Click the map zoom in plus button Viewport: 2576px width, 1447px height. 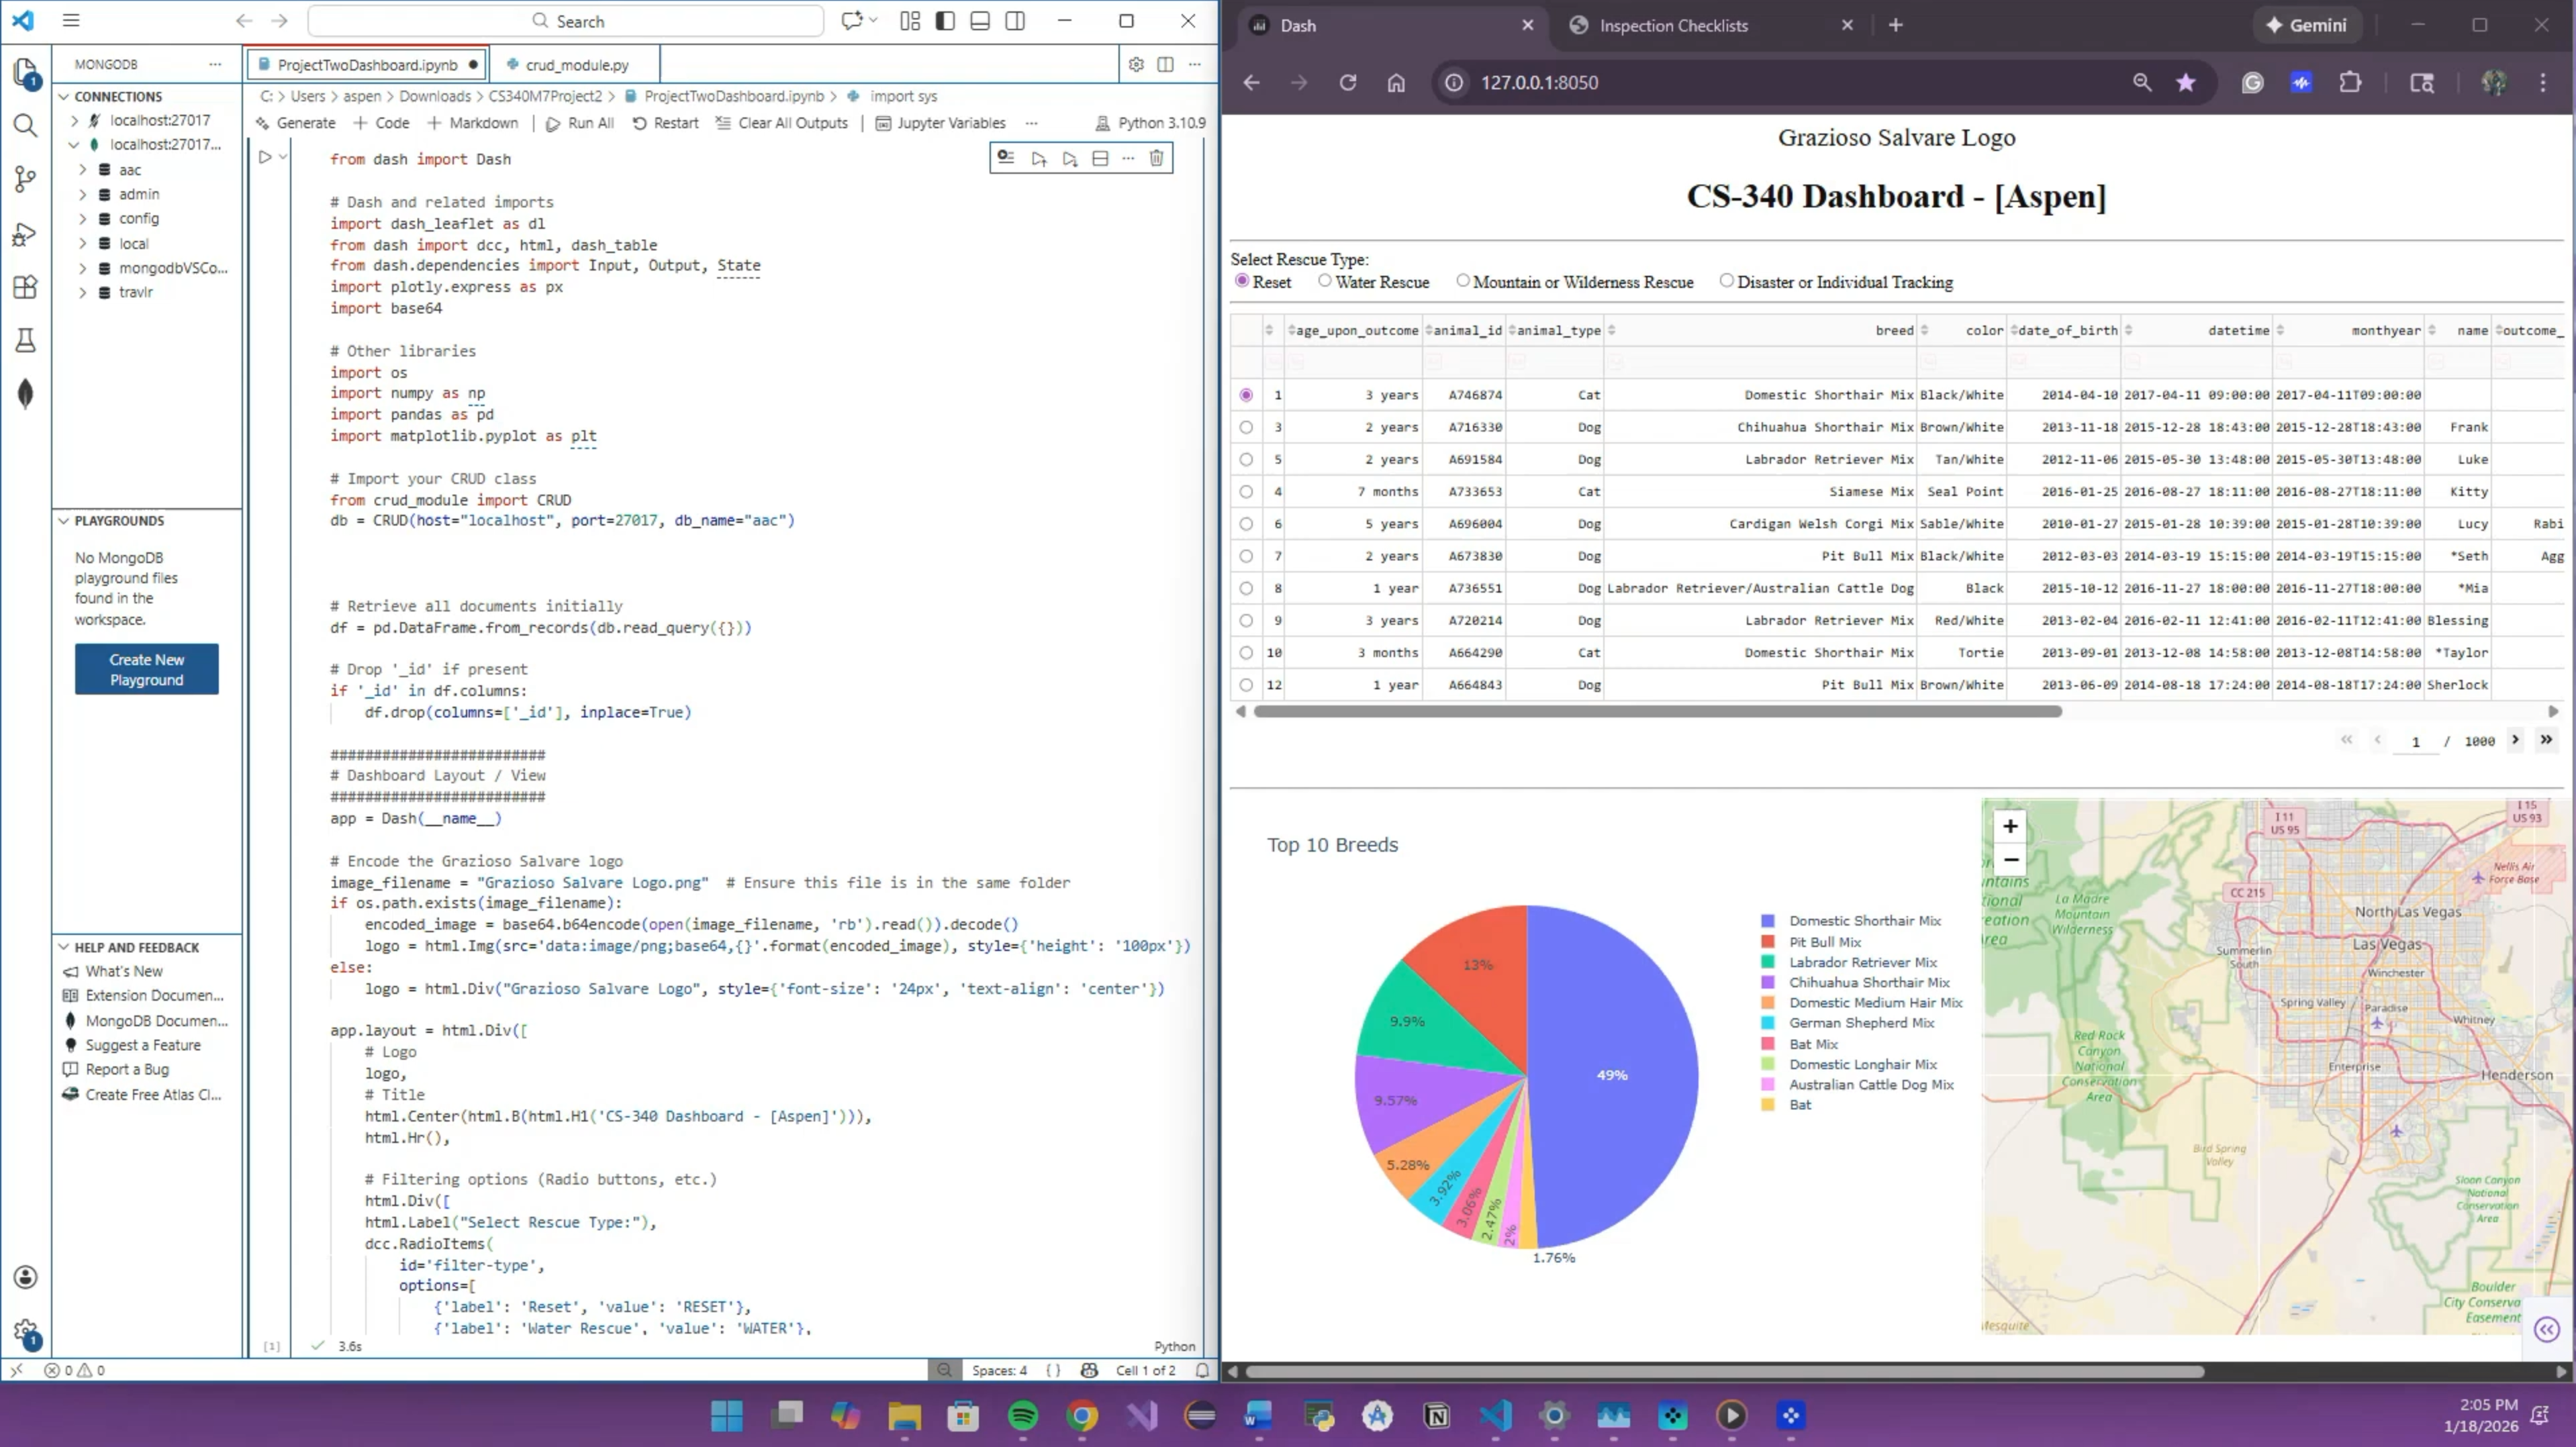(x=2010, y=826)
